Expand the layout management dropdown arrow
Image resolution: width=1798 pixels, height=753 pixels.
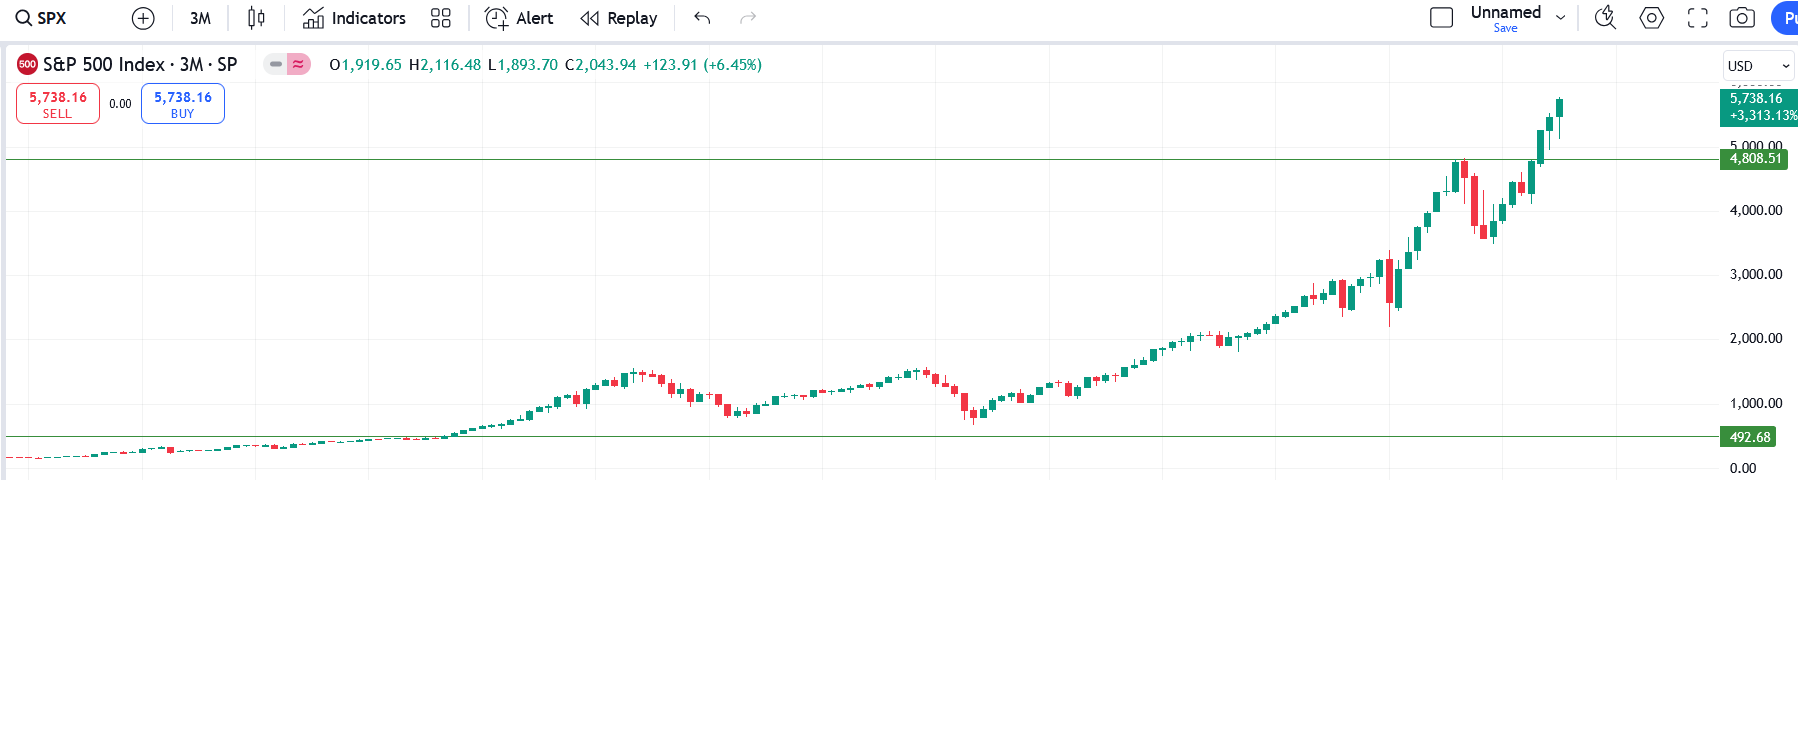(x=1560, y=18)
